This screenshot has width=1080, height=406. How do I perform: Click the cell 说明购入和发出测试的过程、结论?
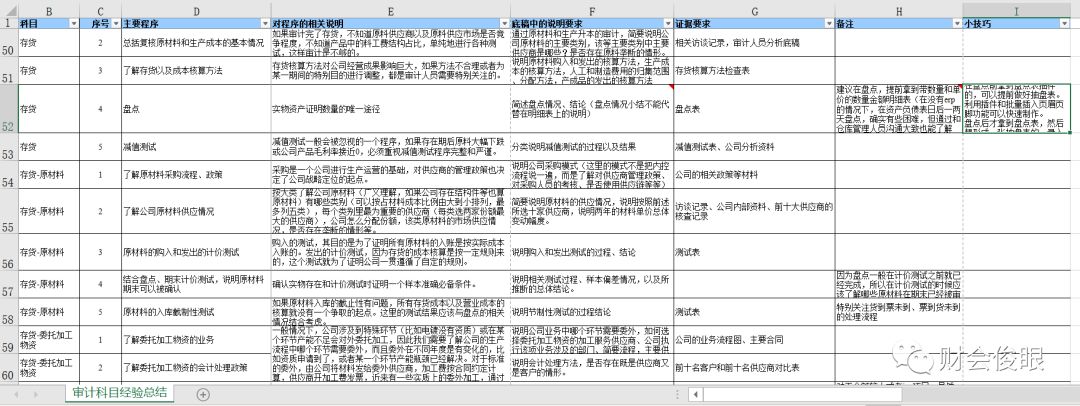tap(592, 254)
